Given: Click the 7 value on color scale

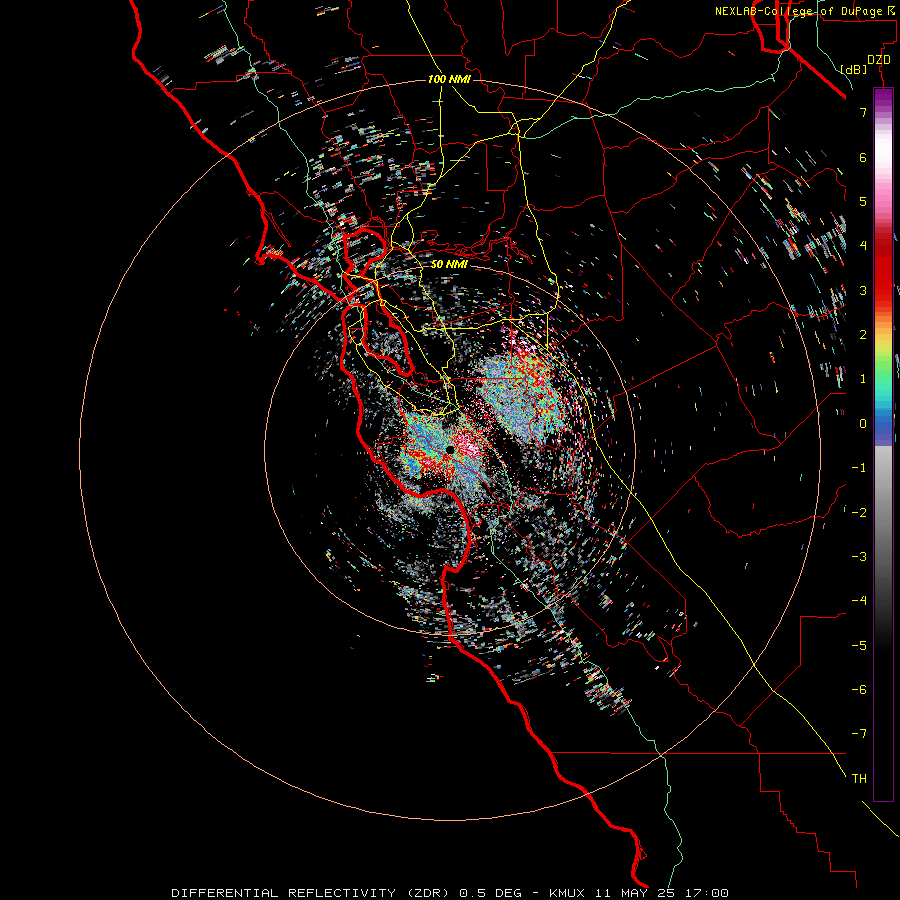Looking at the screenshot, I should pyautogui.click(x=863, y=112).
